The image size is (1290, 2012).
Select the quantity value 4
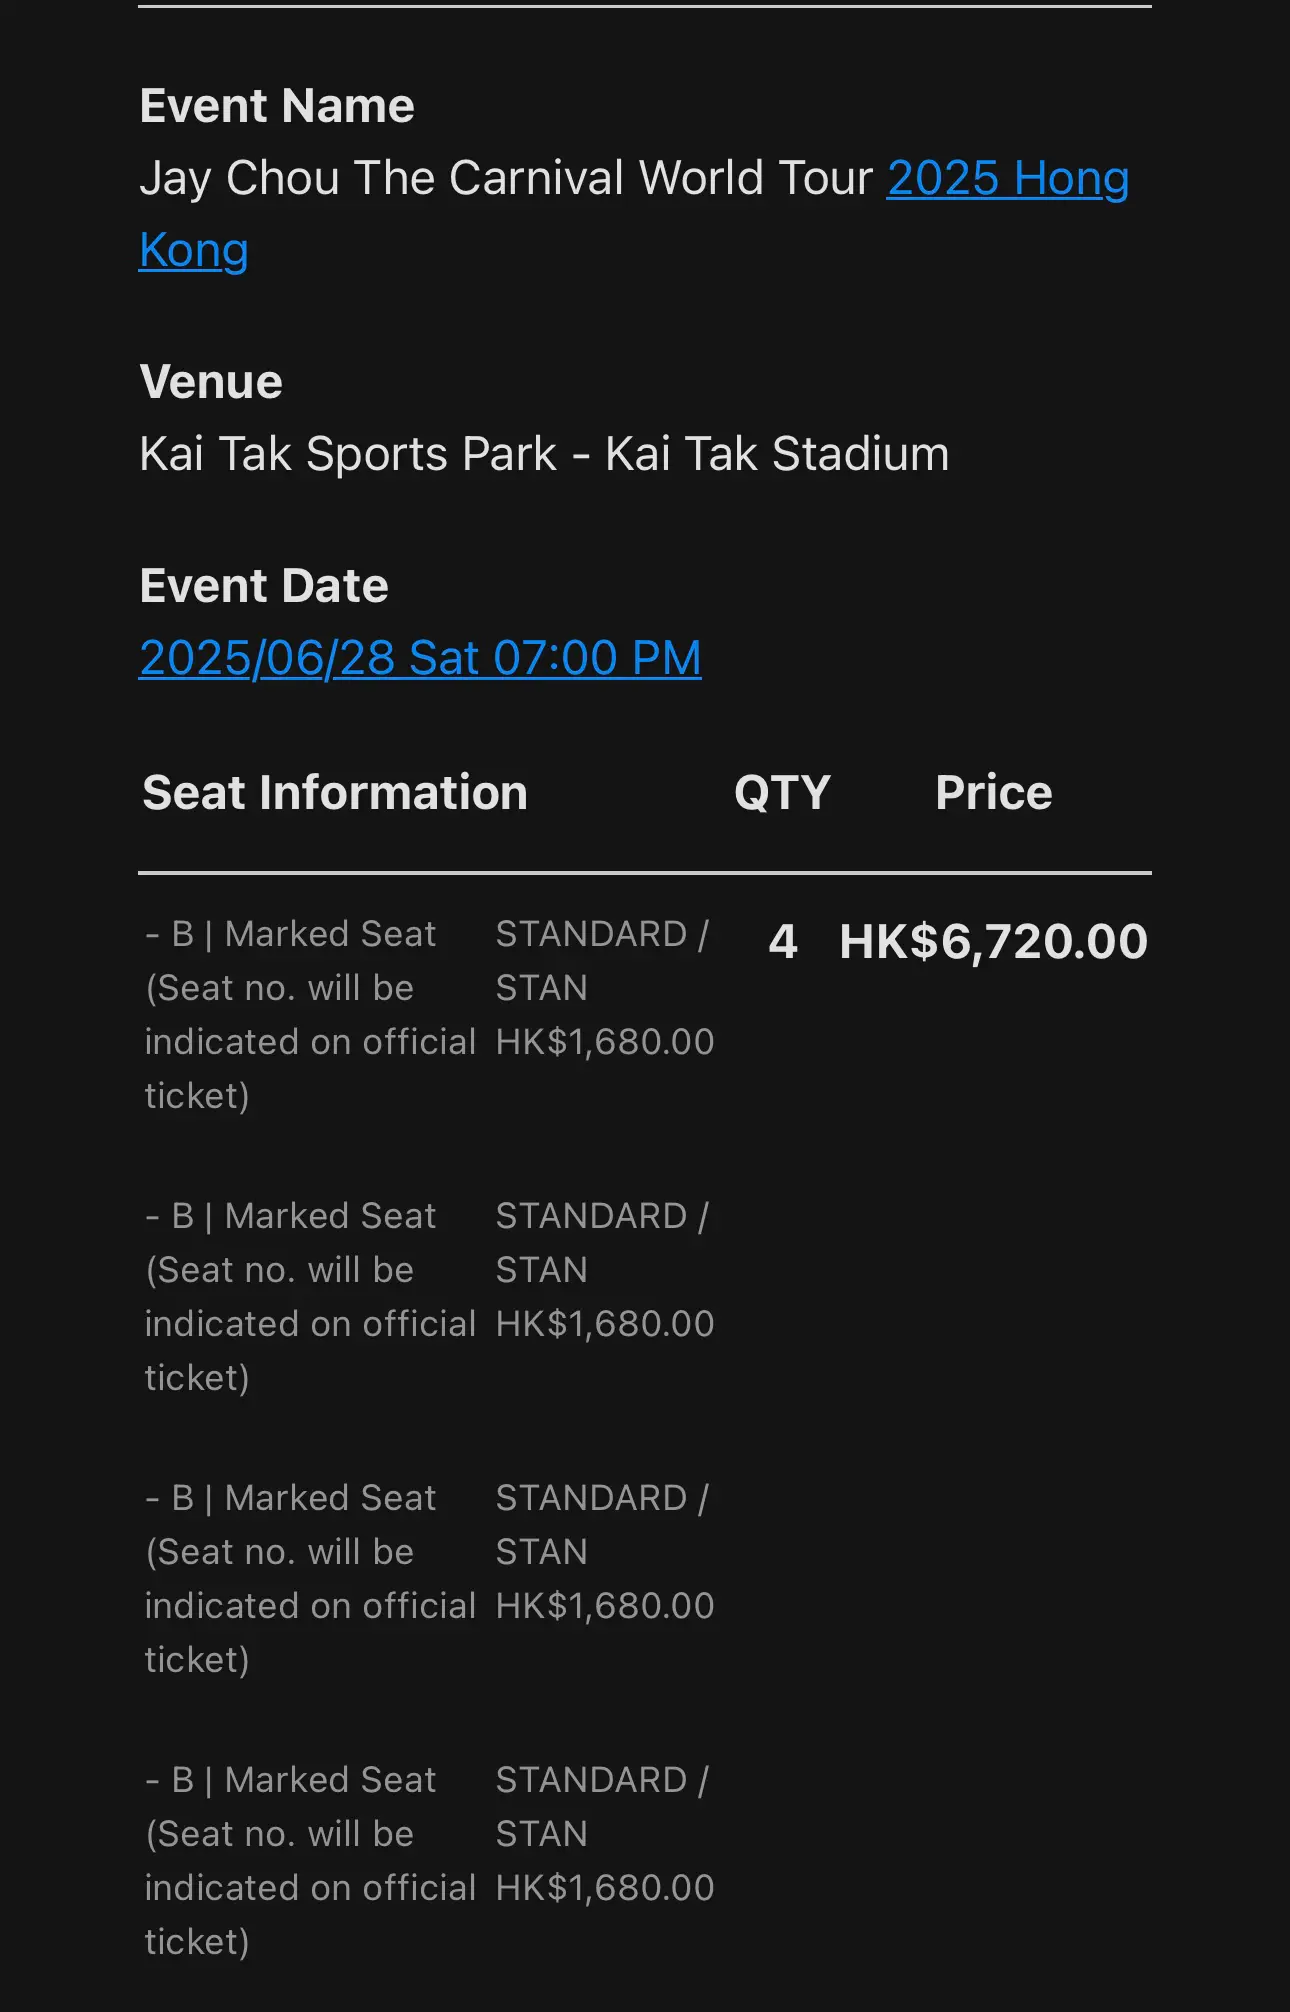pos(783,942)
